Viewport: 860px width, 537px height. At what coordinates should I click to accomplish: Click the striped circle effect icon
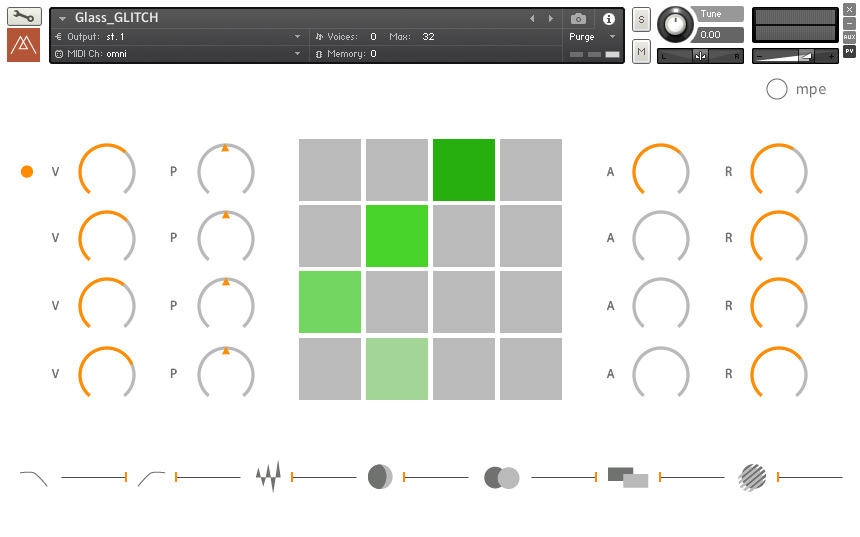coord(752,477)
